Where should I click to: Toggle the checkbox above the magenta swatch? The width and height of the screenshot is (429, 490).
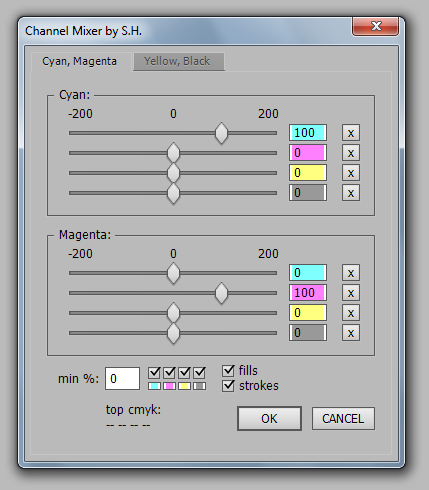click(169, 373)
